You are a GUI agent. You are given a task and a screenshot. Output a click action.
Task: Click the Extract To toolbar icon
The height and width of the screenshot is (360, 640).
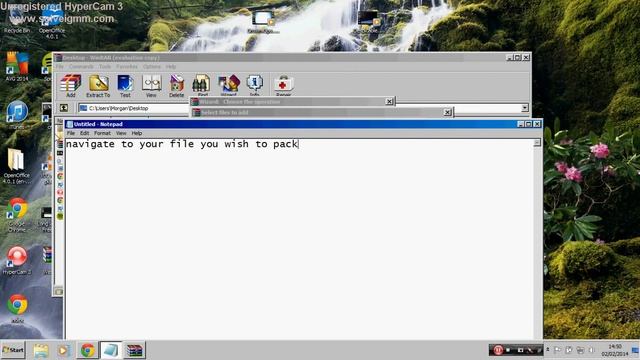pyautogui.click(x=98, y=86)
